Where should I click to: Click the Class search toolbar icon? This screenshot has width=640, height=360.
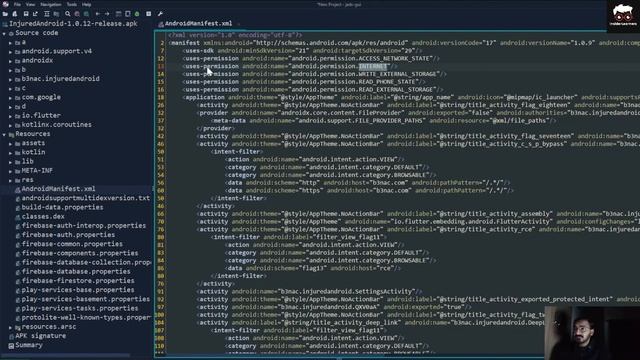point(77,14)
